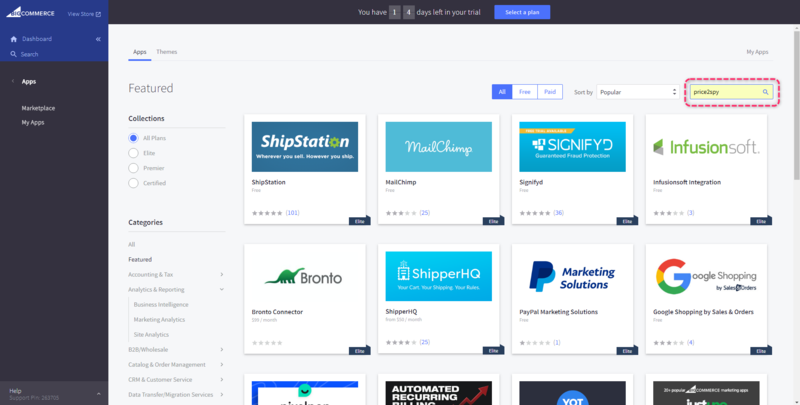Image resolution: width=800 pixels, height=405 pixels.
Task: Switch to the Apps tab
Action: pyautogui.click(x=140, y=52)
